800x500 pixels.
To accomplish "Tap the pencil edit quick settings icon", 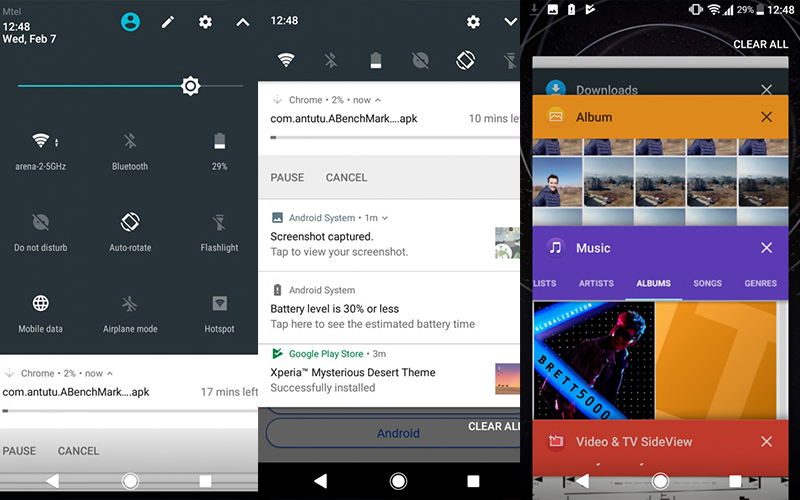I will click(x=168, y=22).
